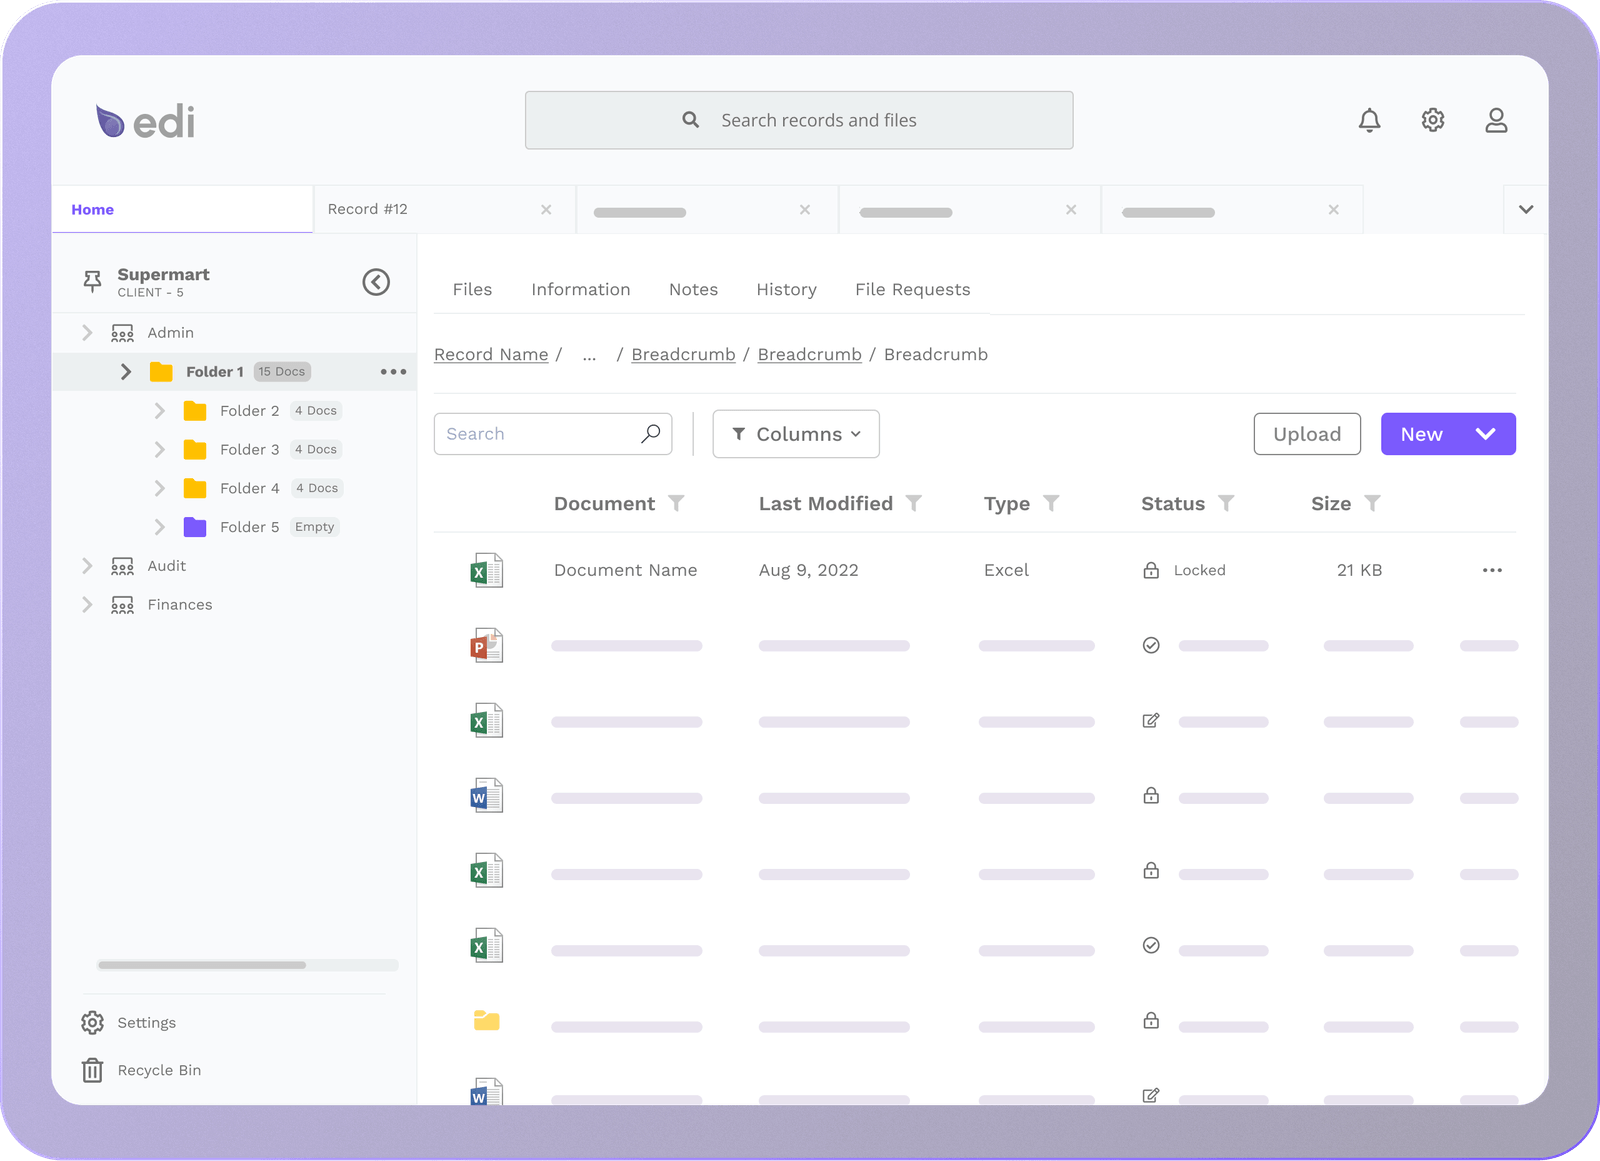Pin the Supermart client record
Screen dimensions: 1600x1161
(x=92, y=282)
